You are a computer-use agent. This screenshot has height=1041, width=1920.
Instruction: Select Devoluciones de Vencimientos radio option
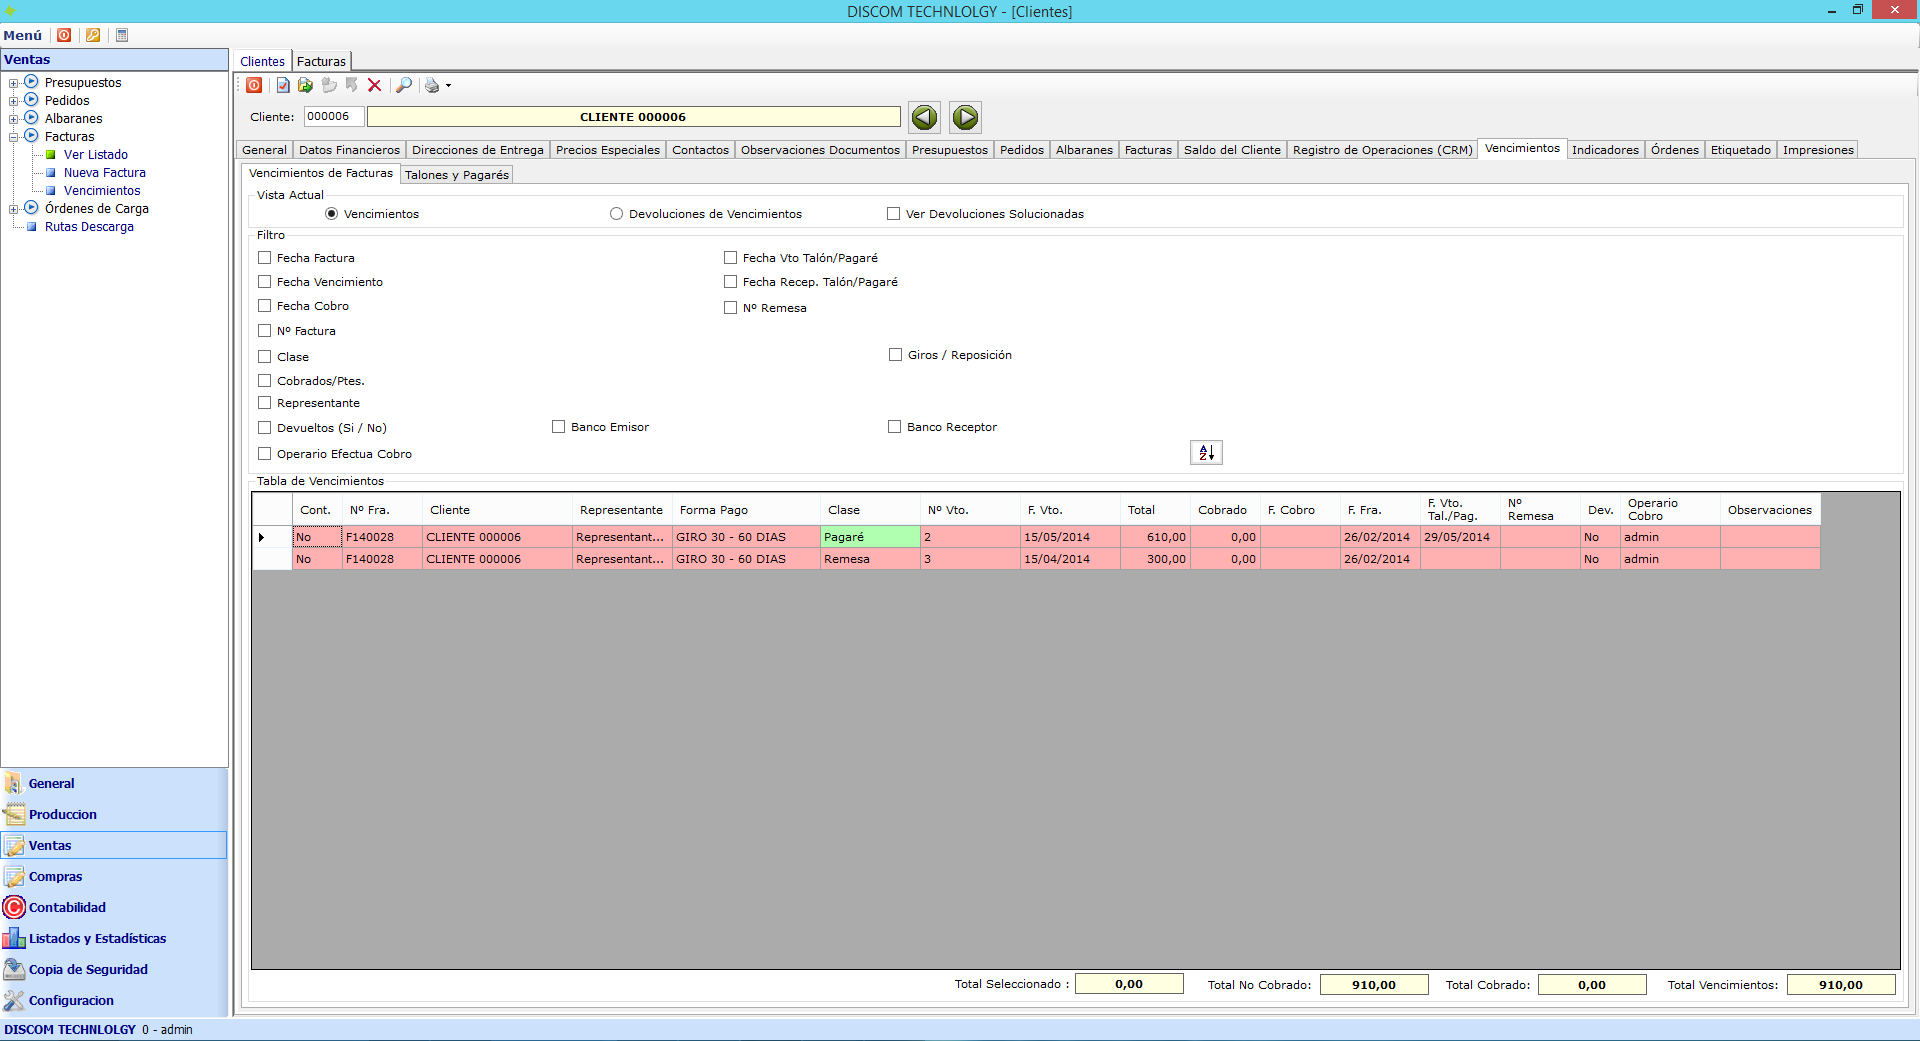tap(617, 214)
